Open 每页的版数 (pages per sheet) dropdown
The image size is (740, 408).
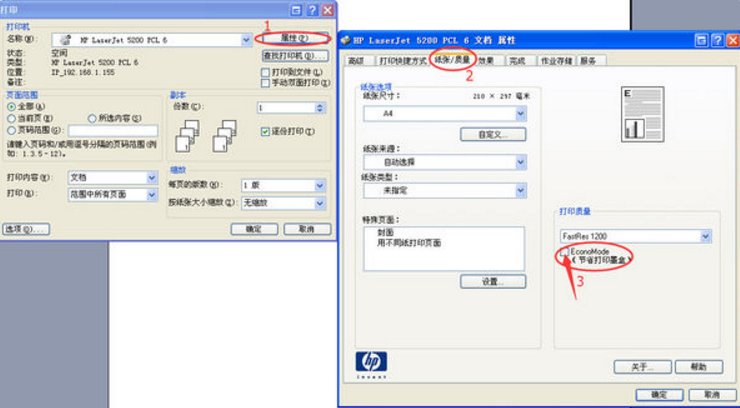pos(283,185)
